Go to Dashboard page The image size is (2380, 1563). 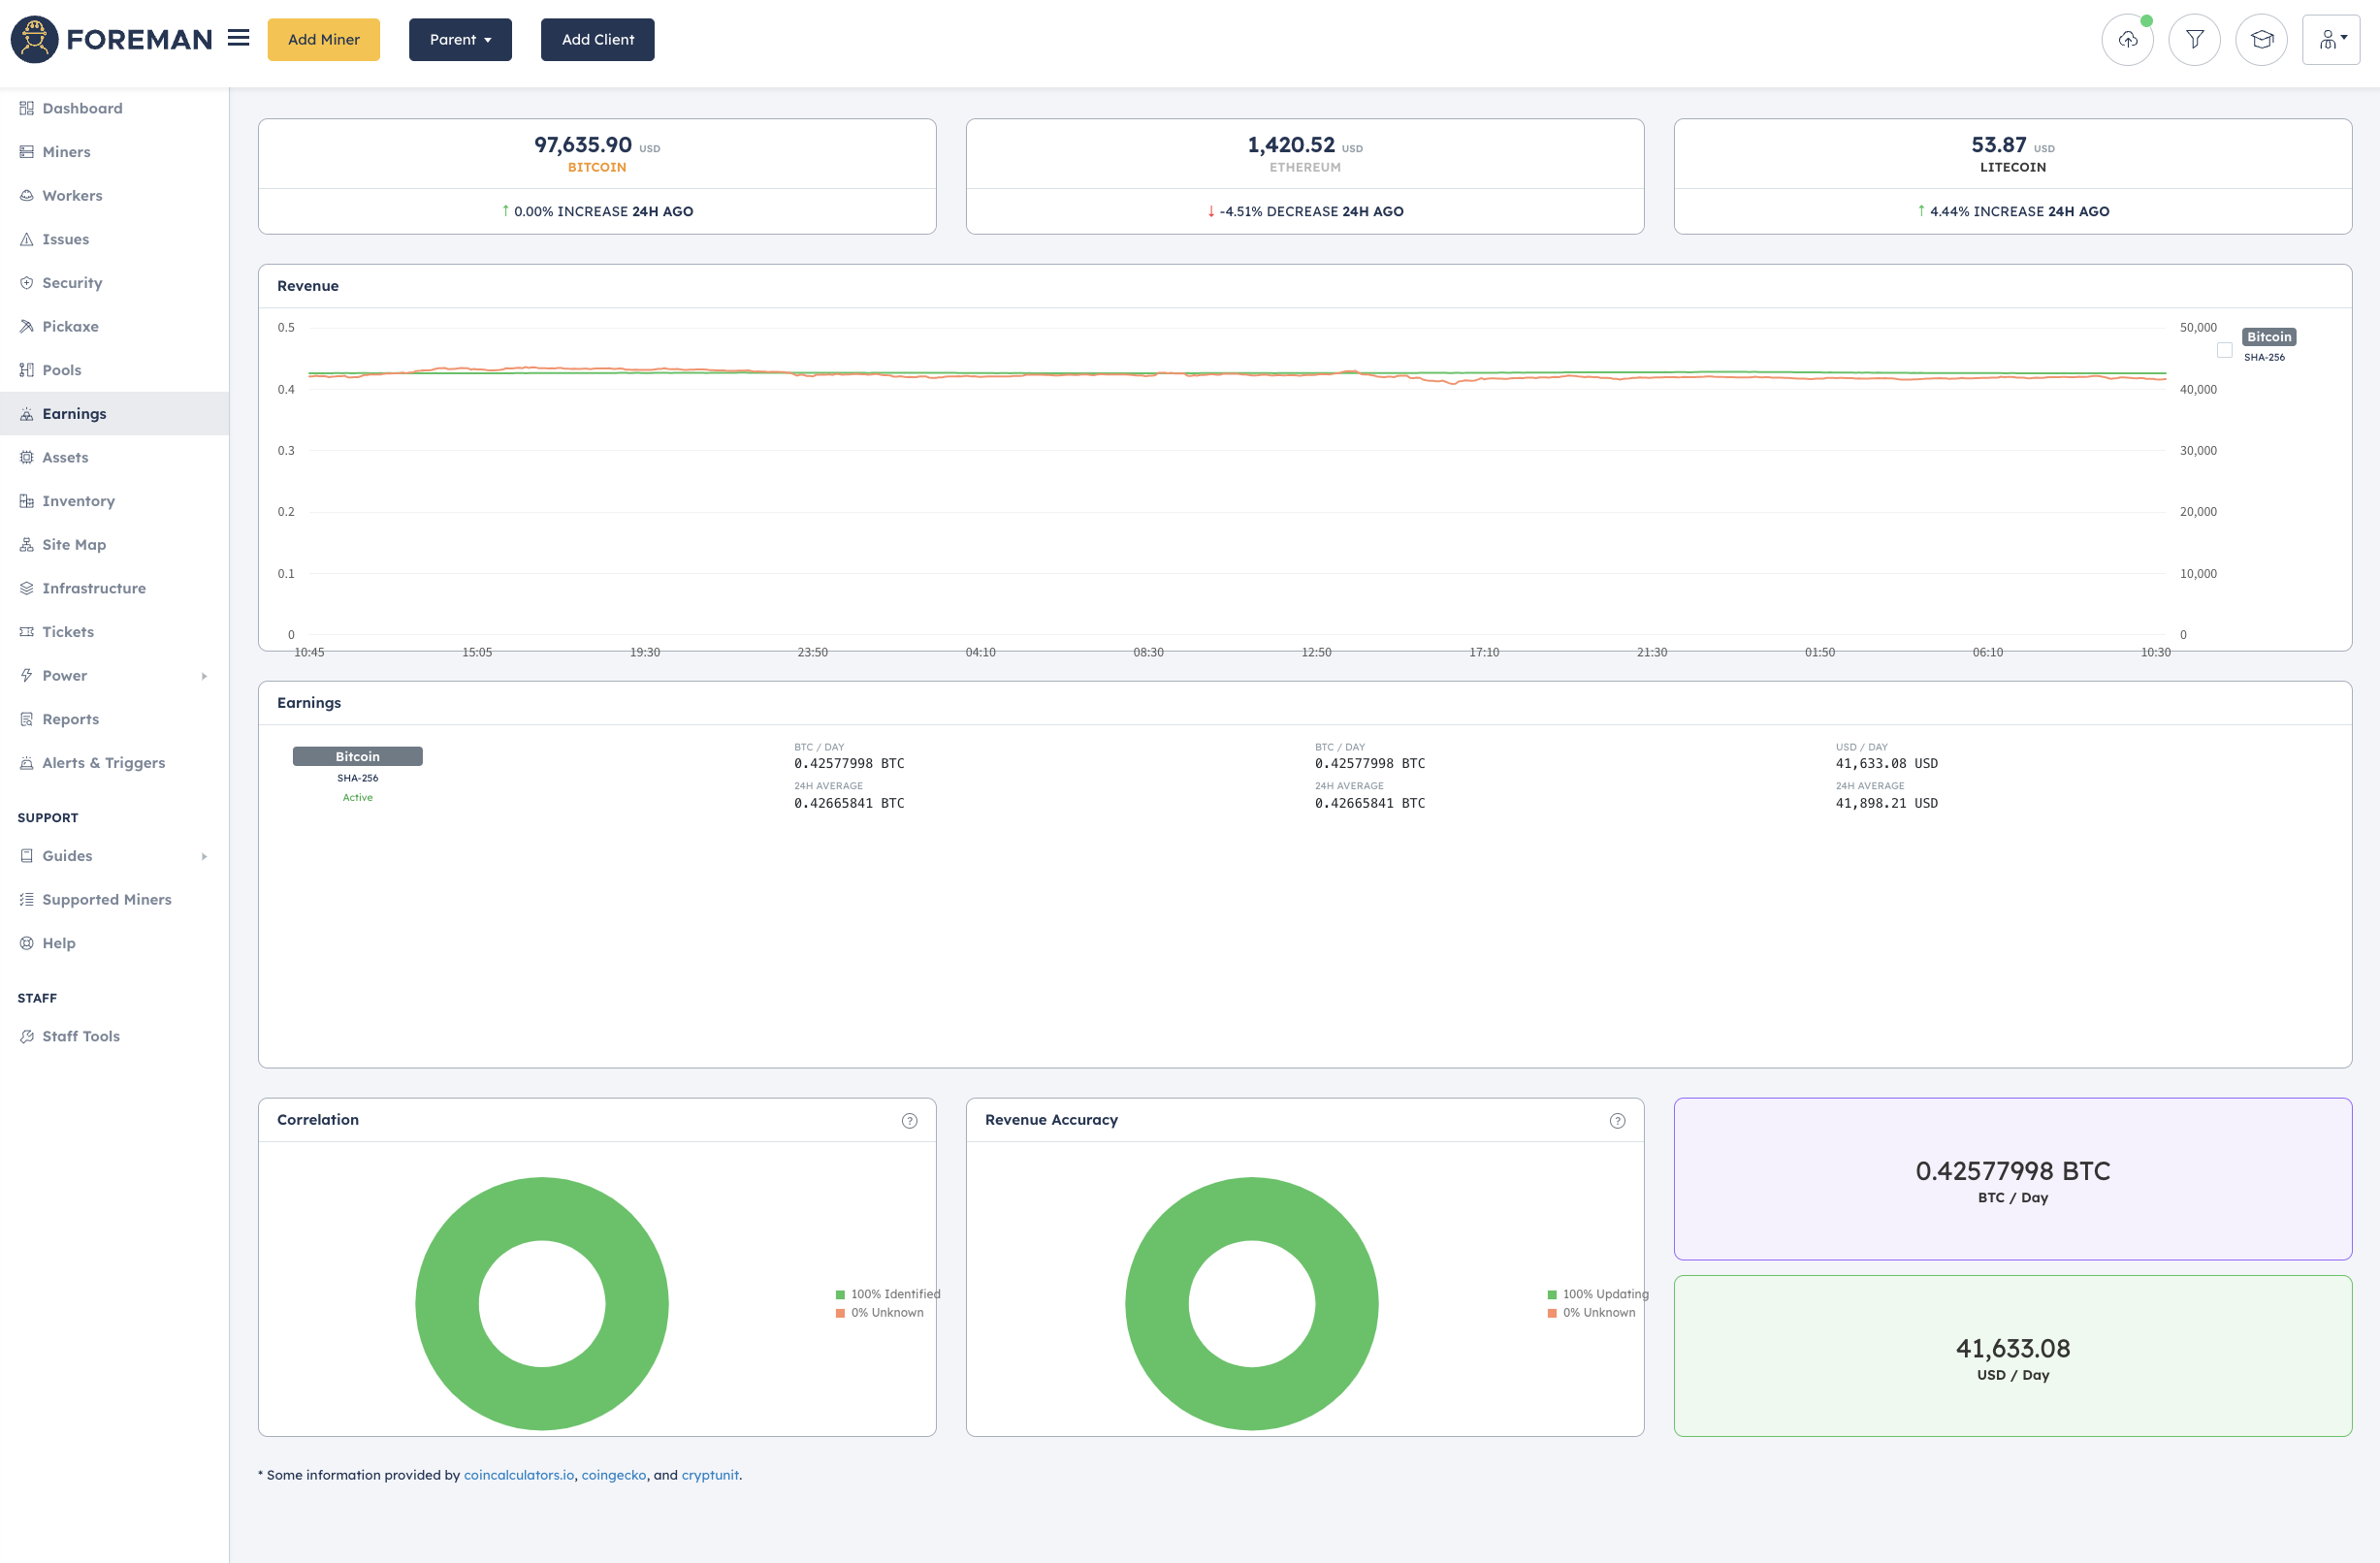(82, 108)
